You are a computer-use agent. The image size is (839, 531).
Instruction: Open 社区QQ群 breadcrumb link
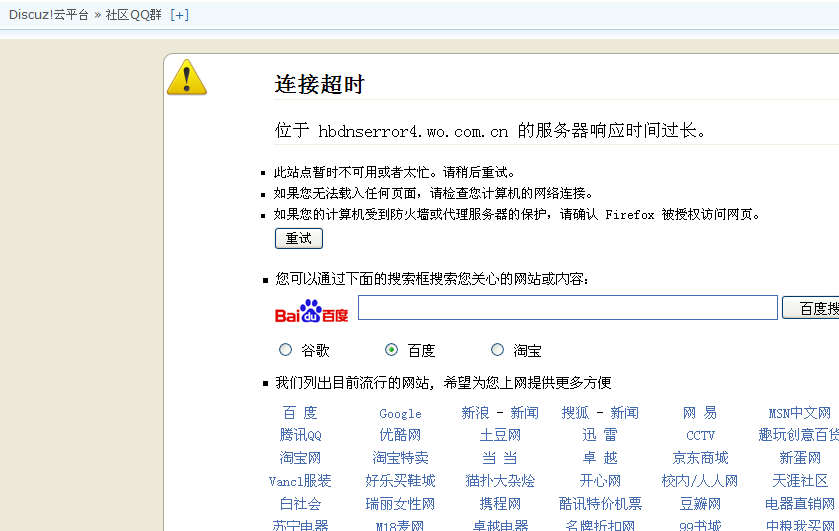point(133,15)
